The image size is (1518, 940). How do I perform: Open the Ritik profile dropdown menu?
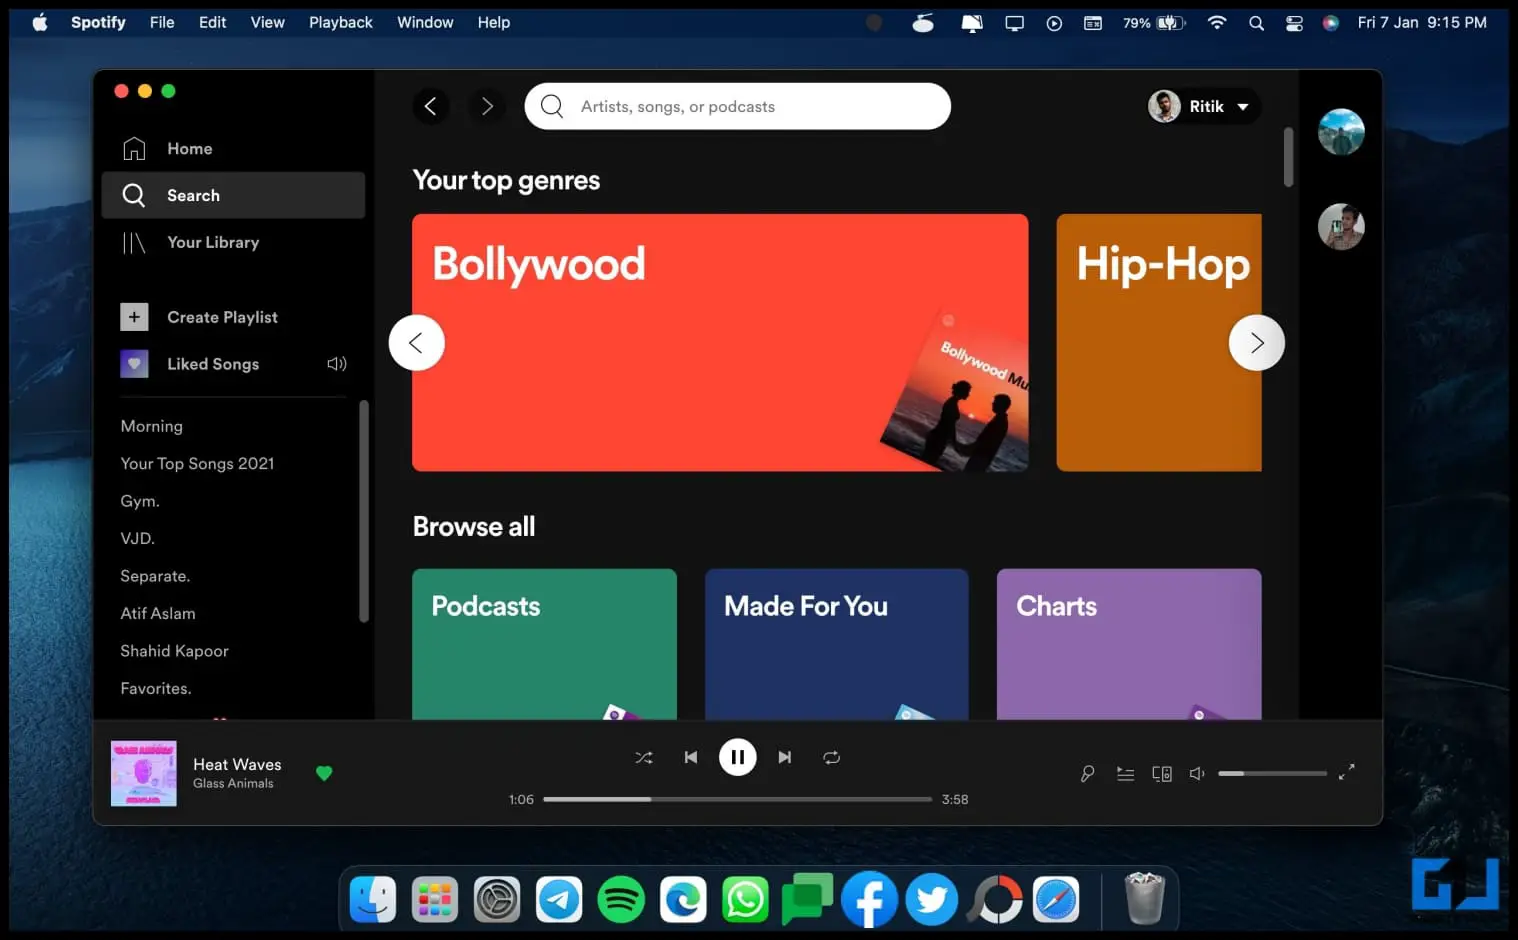[1203, 106]
